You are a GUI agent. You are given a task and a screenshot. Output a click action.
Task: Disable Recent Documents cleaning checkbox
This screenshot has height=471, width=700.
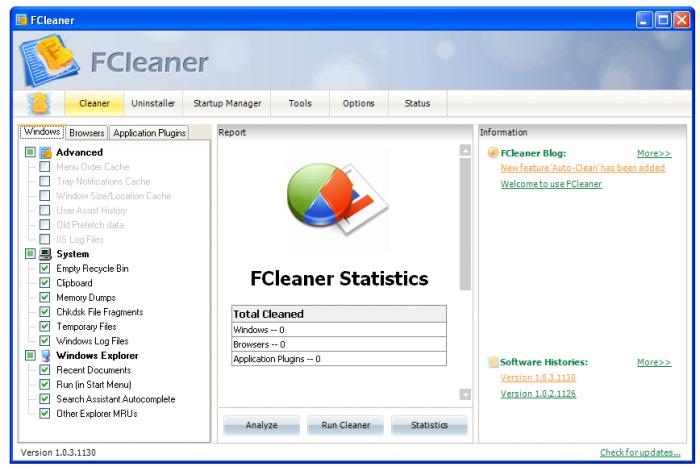[x=44, y=370]
